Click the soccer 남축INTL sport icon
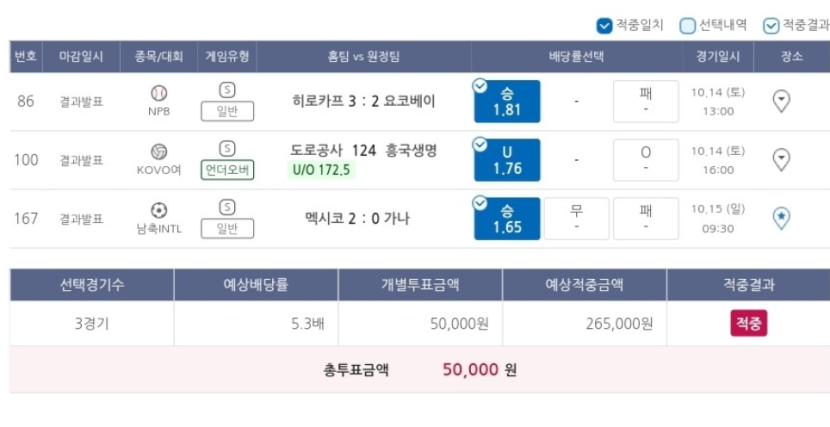The image size is (830, 427). pyautogui.click(x=159, y=211)
